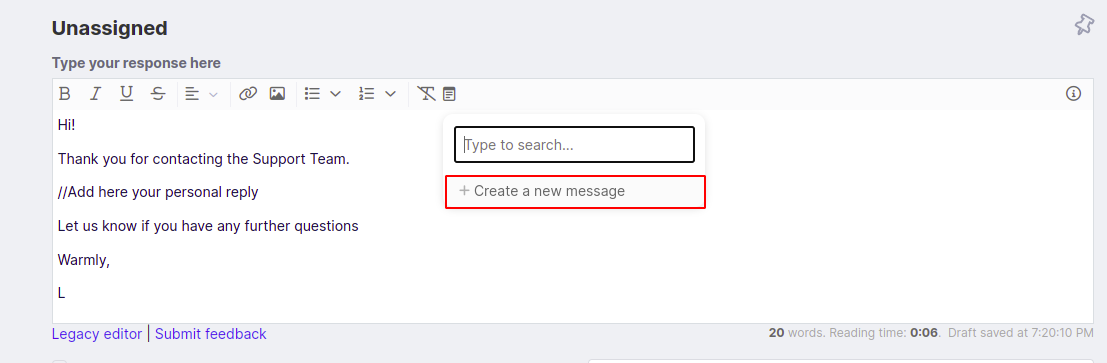Open the editor info icon
1107x363 pixels.
pos(1073,93)
